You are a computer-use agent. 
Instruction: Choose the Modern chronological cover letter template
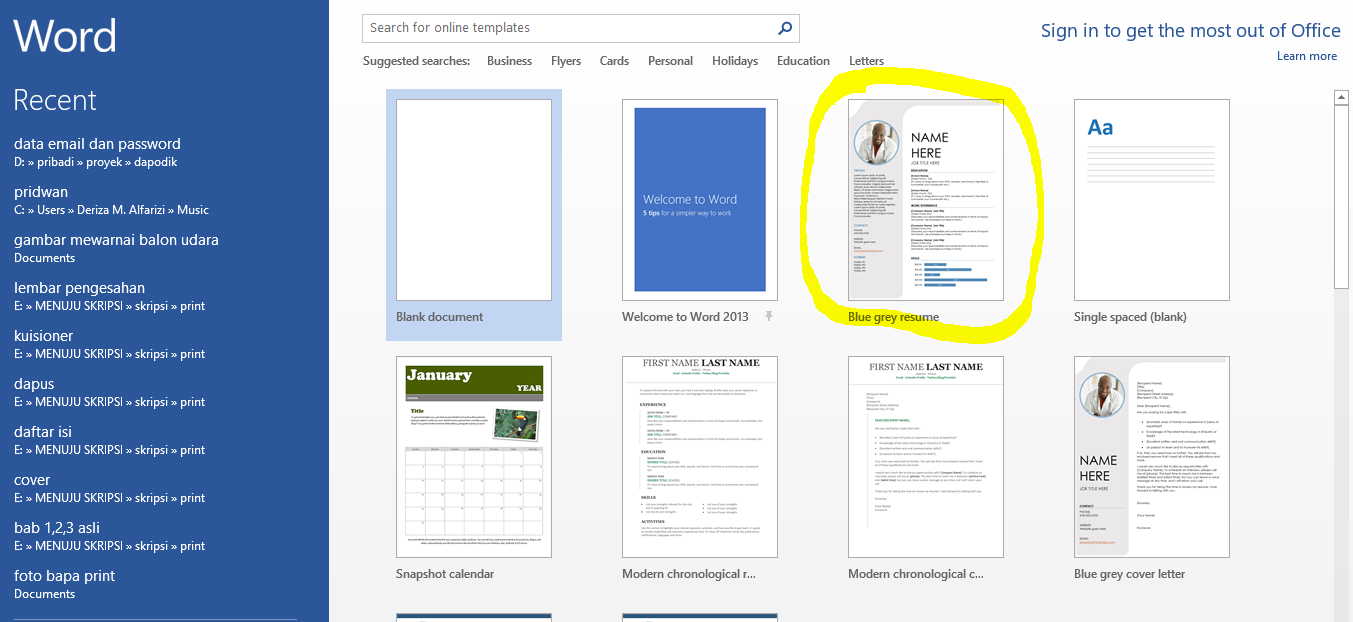coord(926,457)
